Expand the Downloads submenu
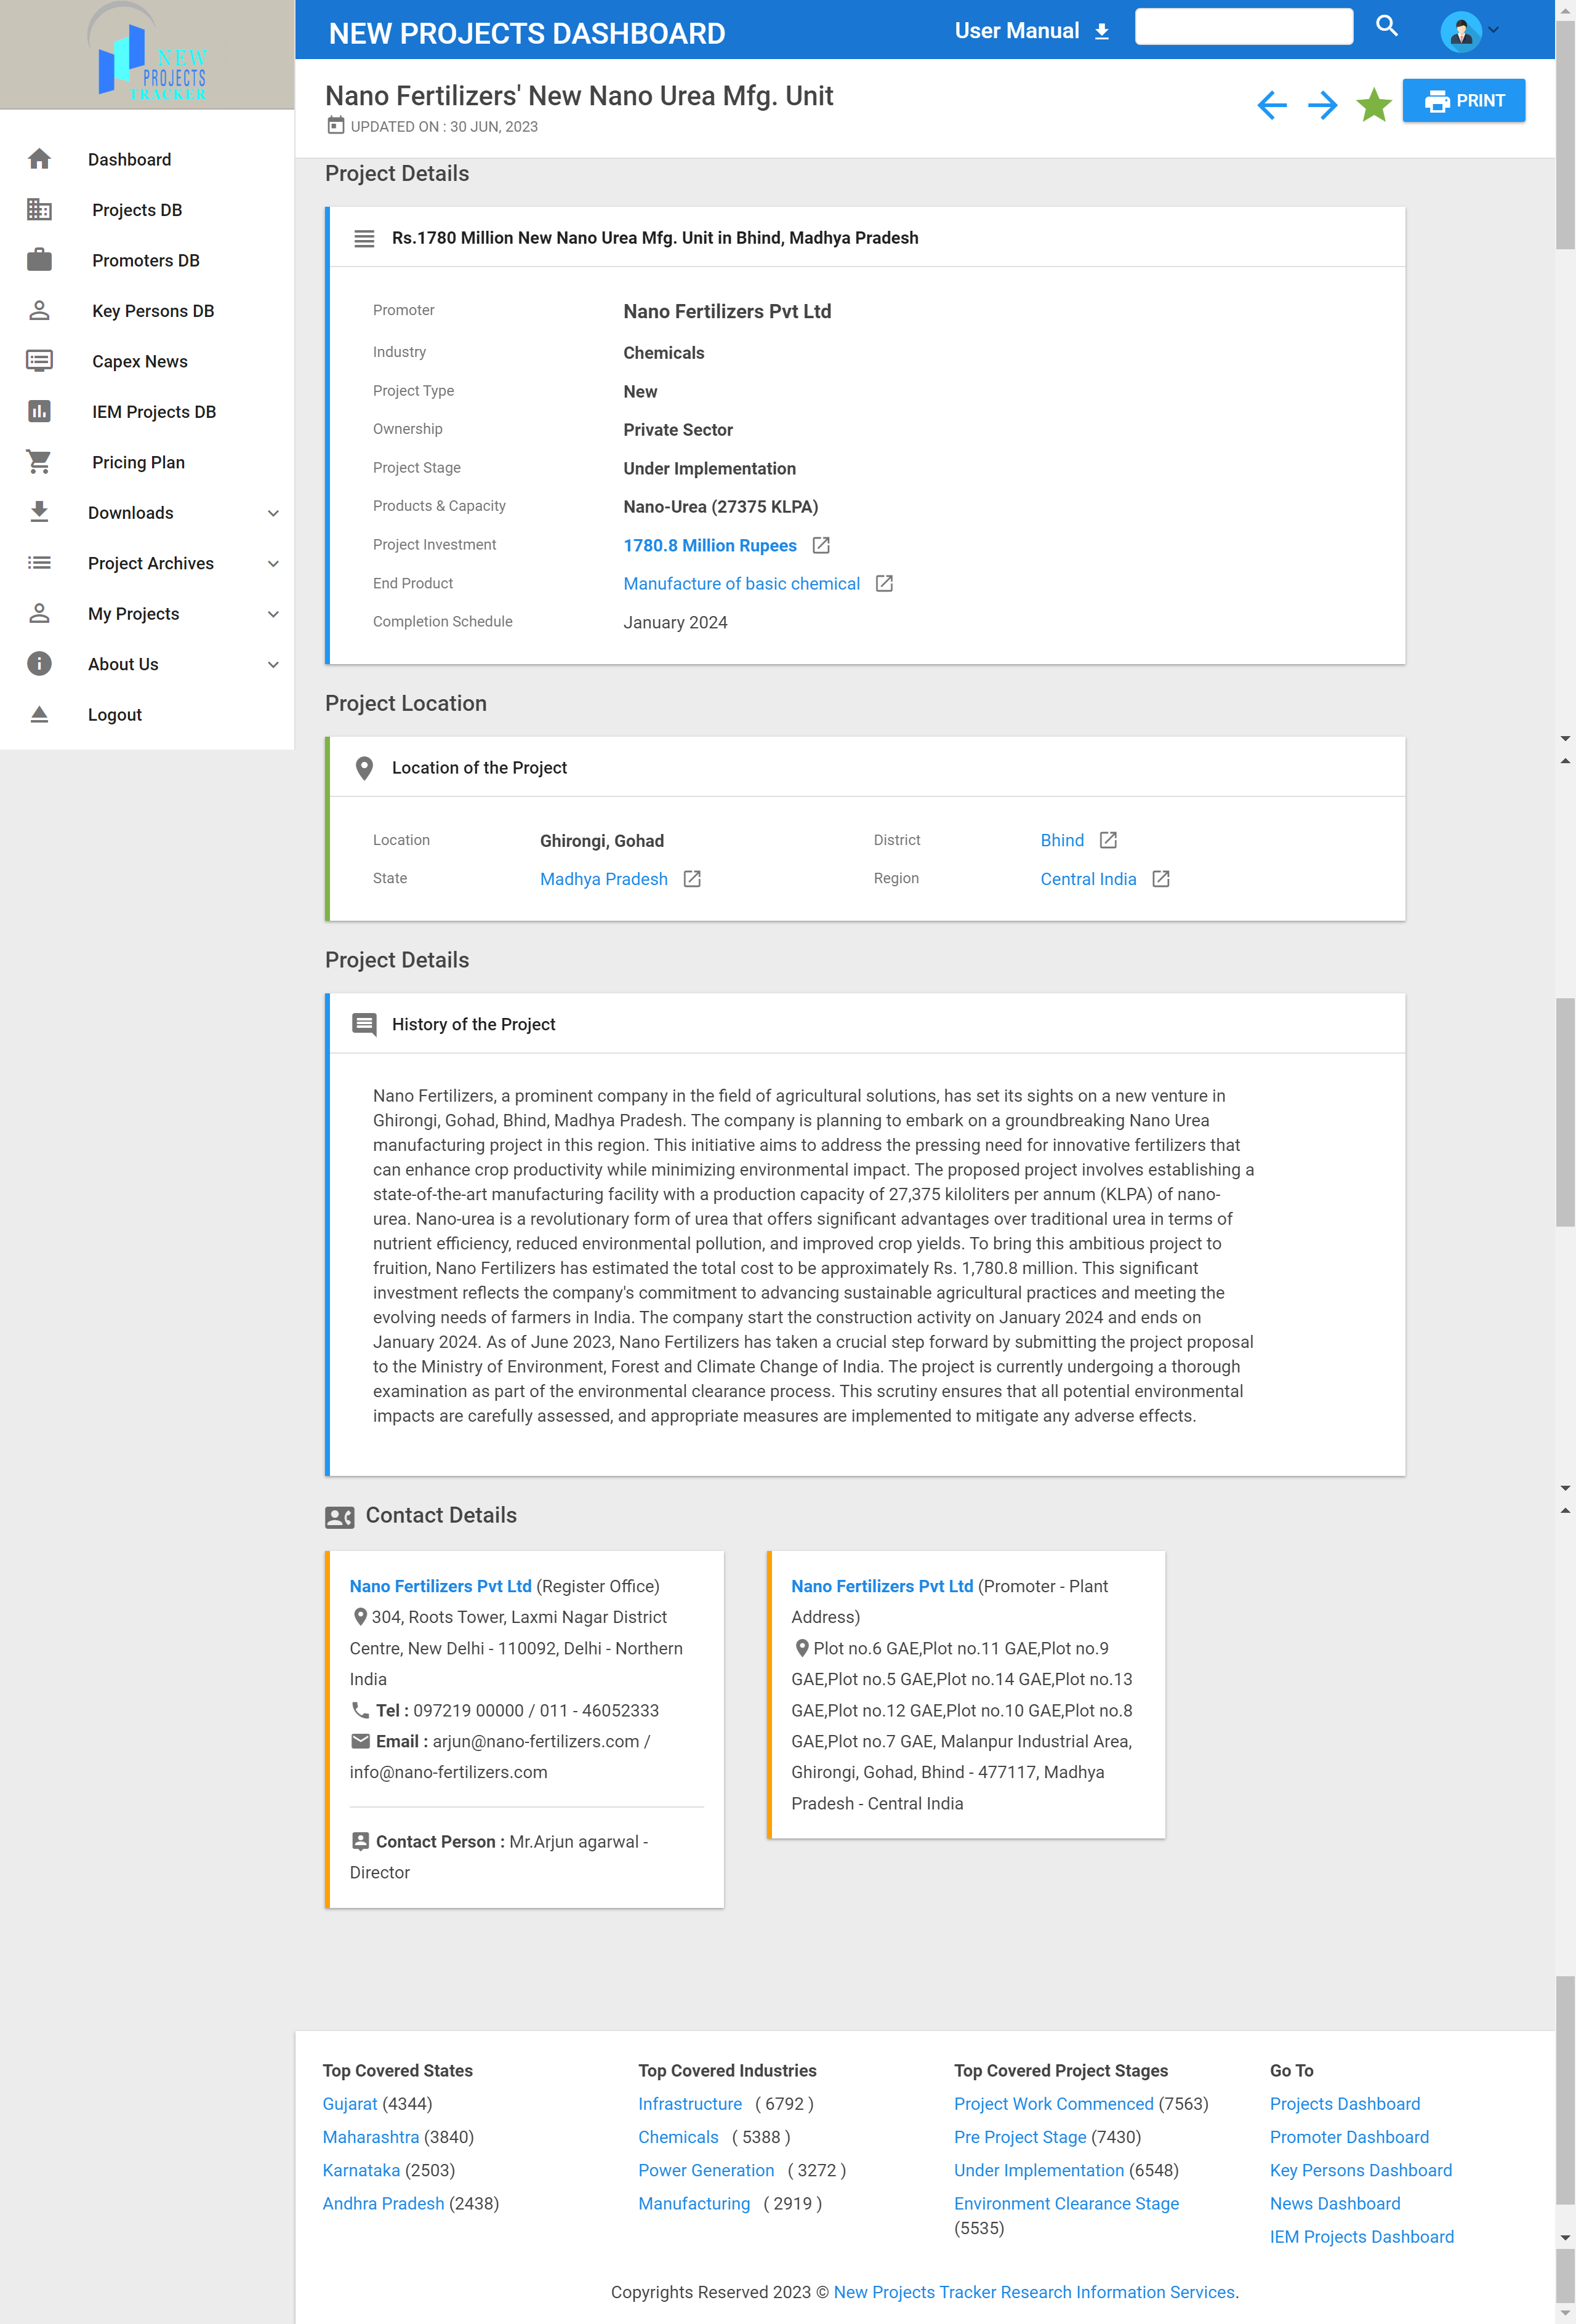The height and width of the screenshot is (2324, 1576). [273, 513]
